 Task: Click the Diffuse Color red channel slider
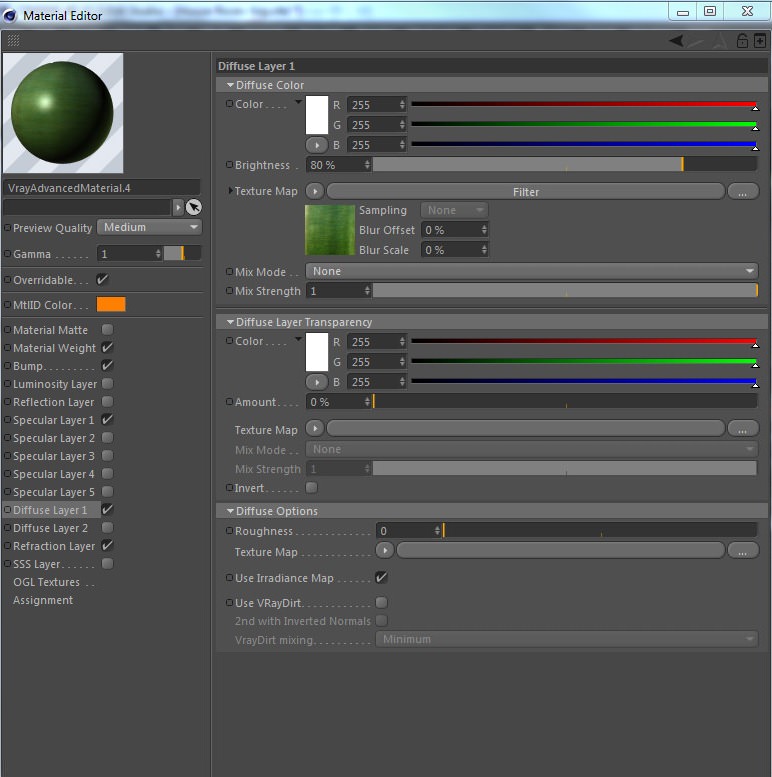584,105
